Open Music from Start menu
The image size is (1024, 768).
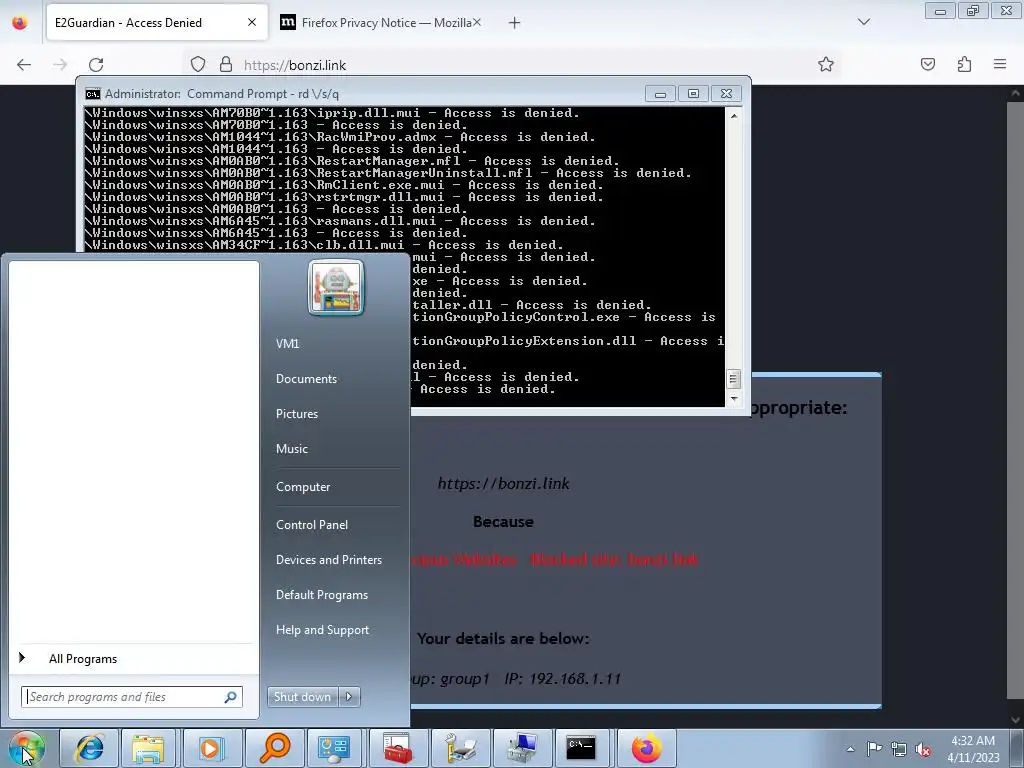[x=292, y=449]
